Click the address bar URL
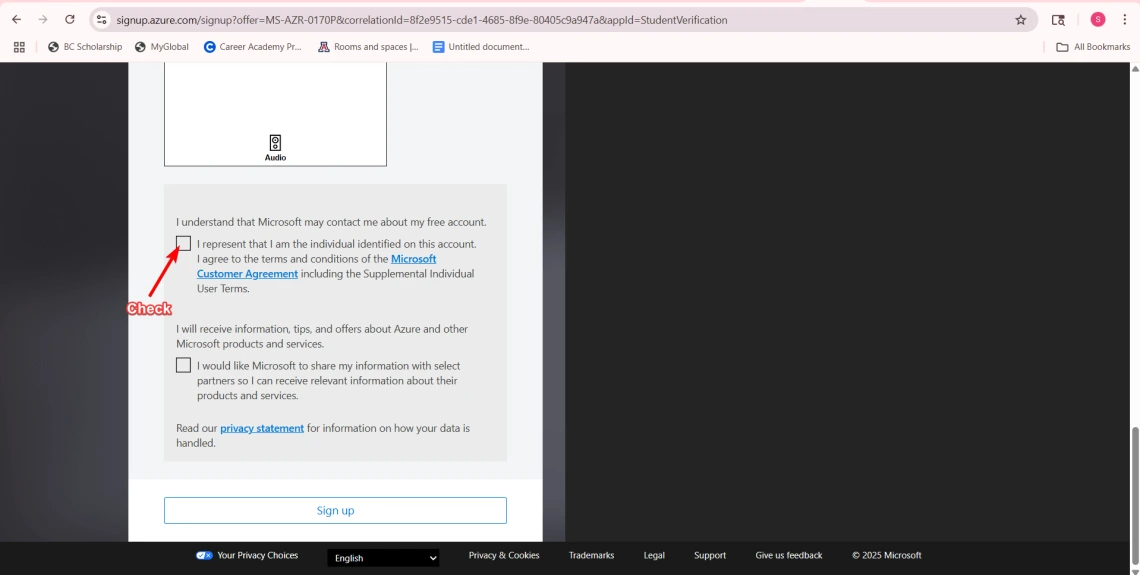This screenshot has height=575, width=1140. pyautogui.click(x=422, y=20)
